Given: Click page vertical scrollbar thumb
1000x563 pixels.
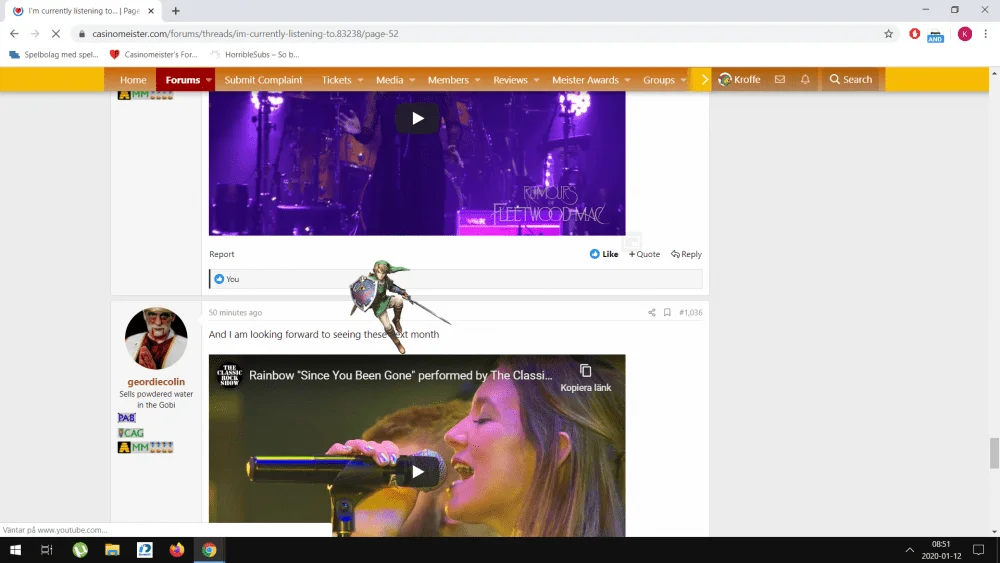Looking at the screenshot, I should tap(994, 453).
